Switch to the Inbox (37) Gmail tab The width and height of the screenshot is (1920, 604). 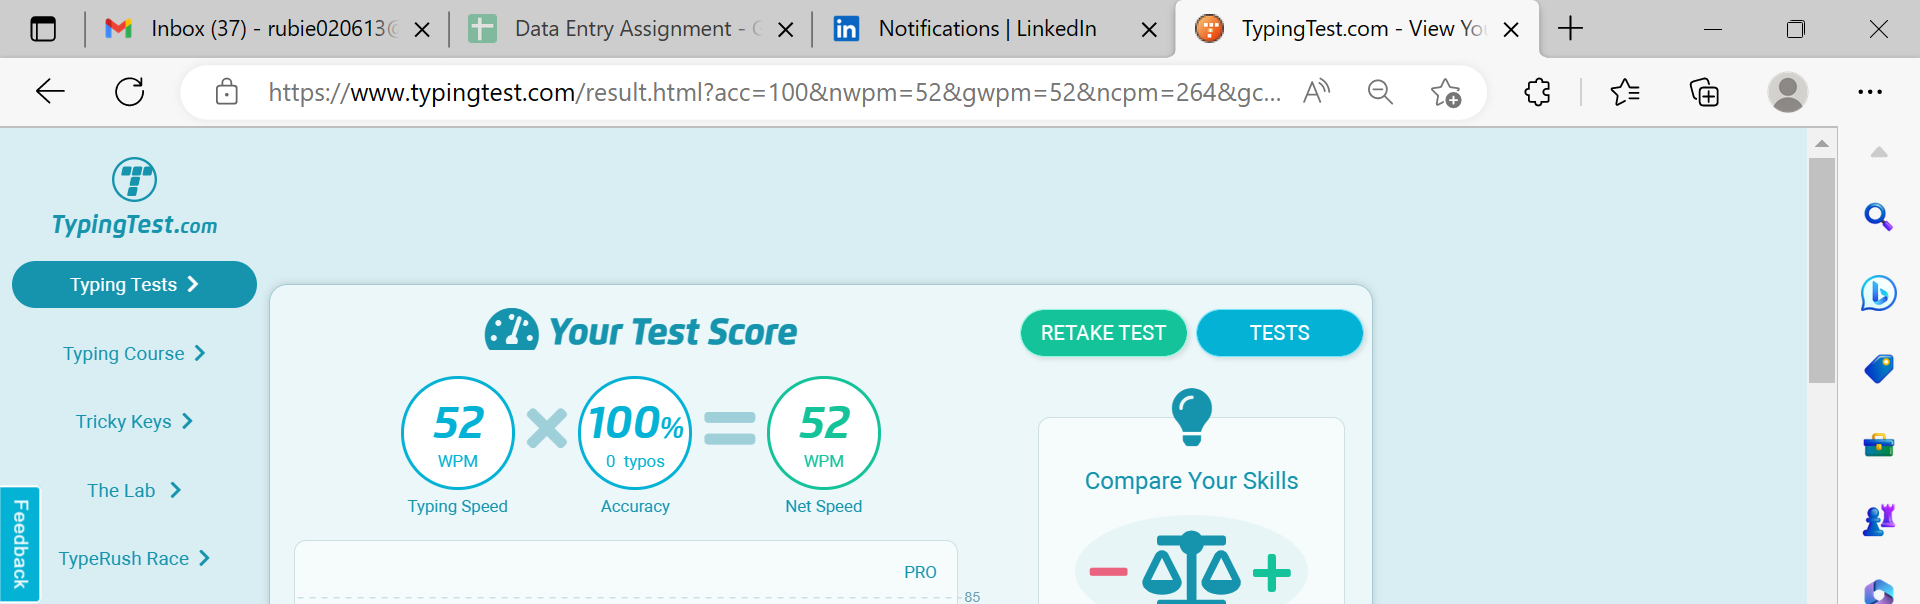click(267, 29)
